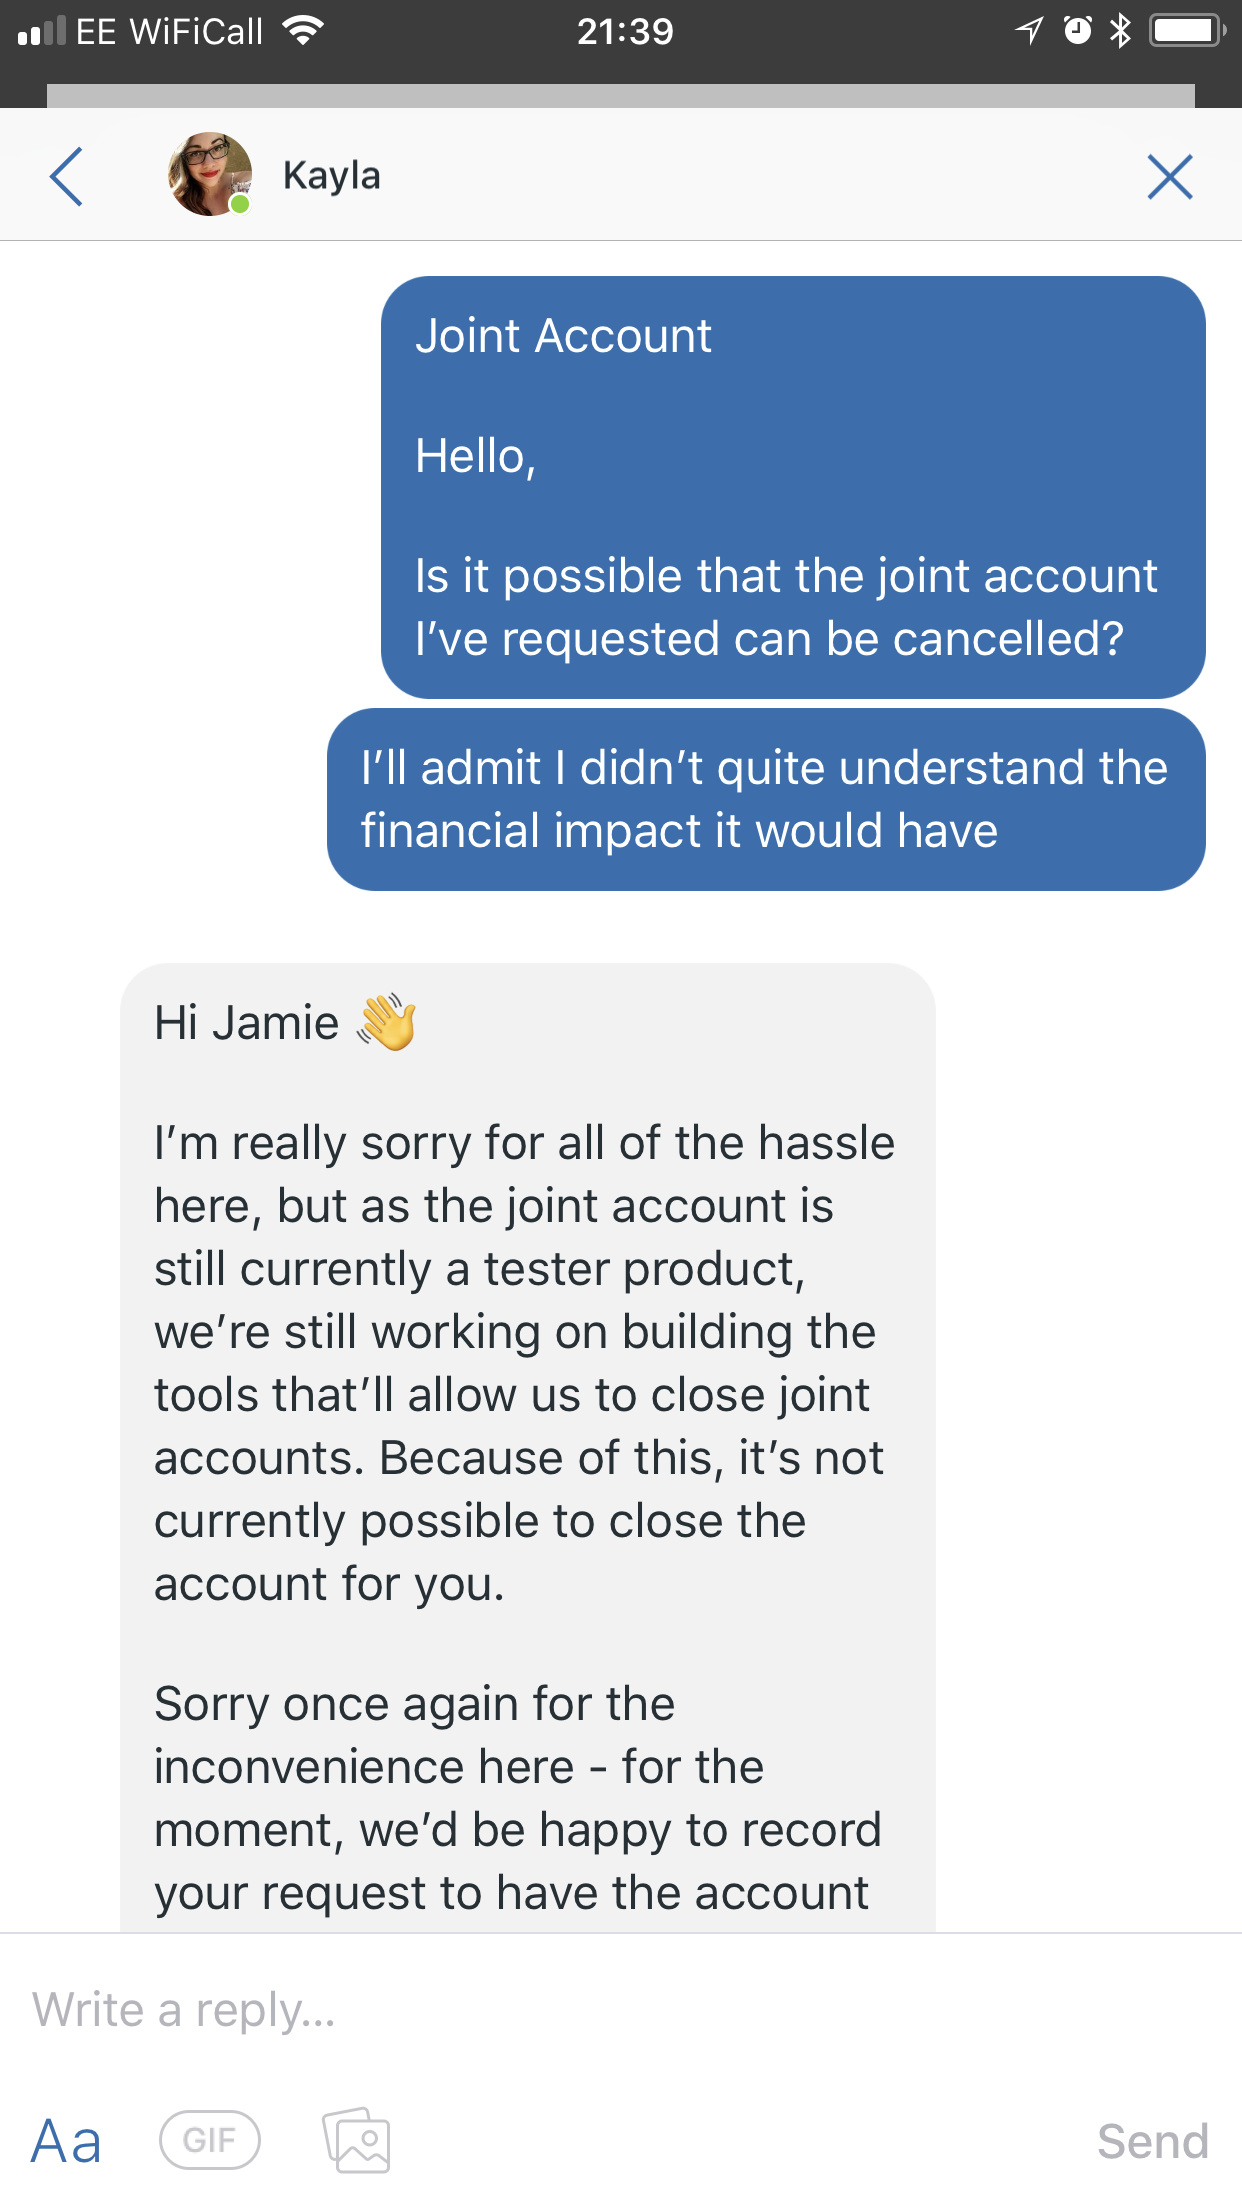This screenshot has height=2208, width=1242.
Task: Tap the Aa text formatting icon
Action: pyautogui.click(x=66, y=2141)
